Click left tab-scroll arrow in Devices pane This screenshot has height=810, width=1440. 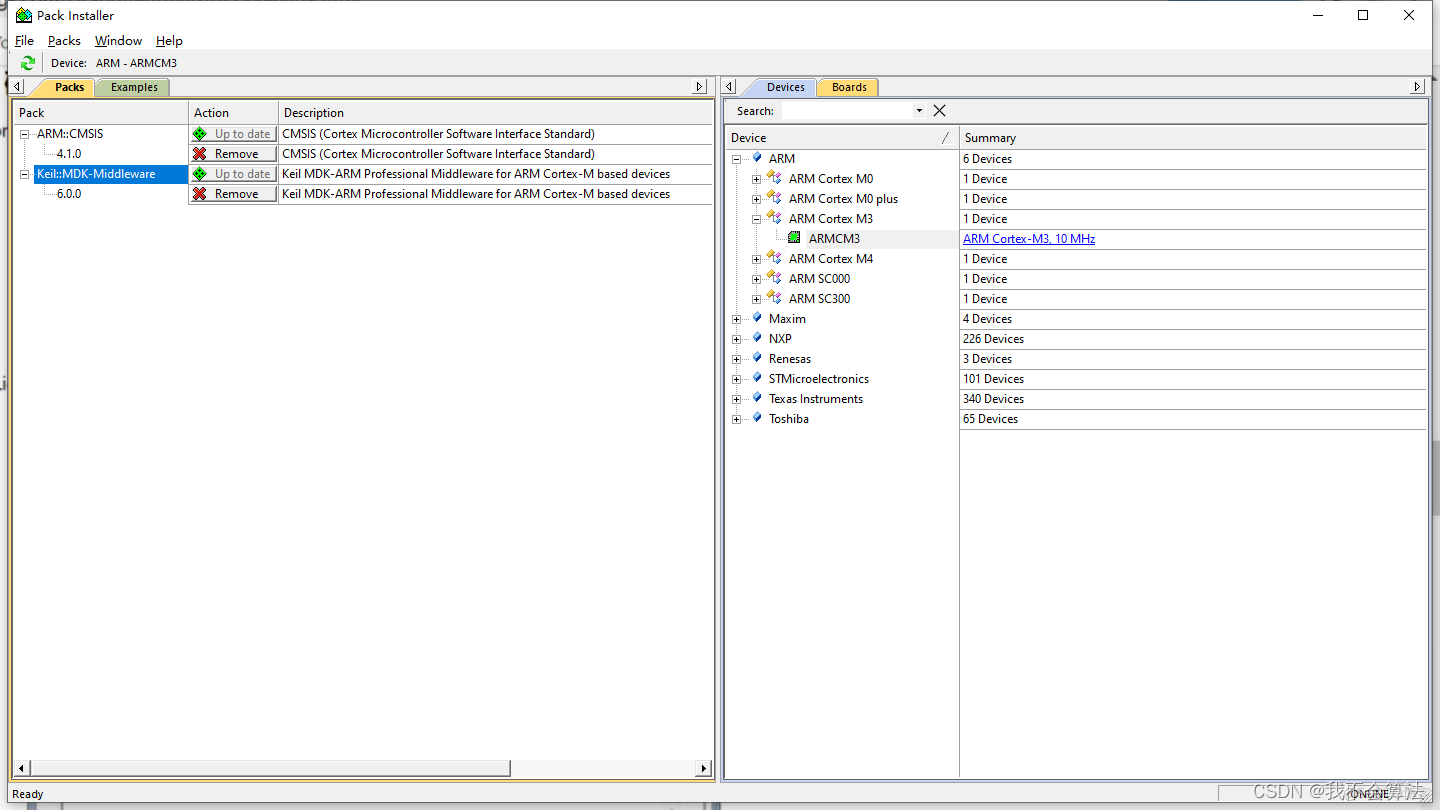730,87
